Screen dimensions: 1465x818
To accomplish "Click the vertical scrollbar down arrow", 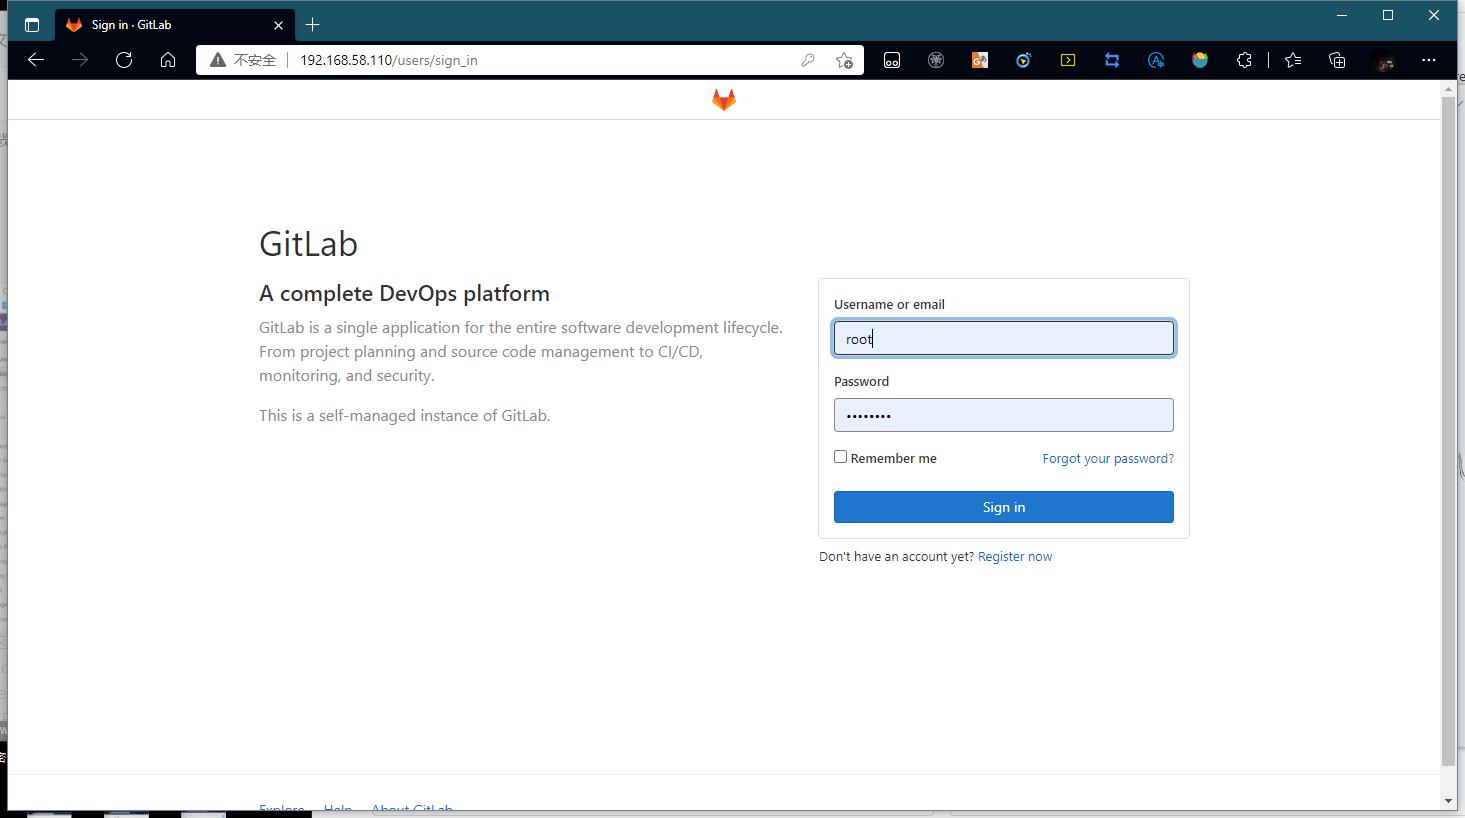I will point(1448,801).
